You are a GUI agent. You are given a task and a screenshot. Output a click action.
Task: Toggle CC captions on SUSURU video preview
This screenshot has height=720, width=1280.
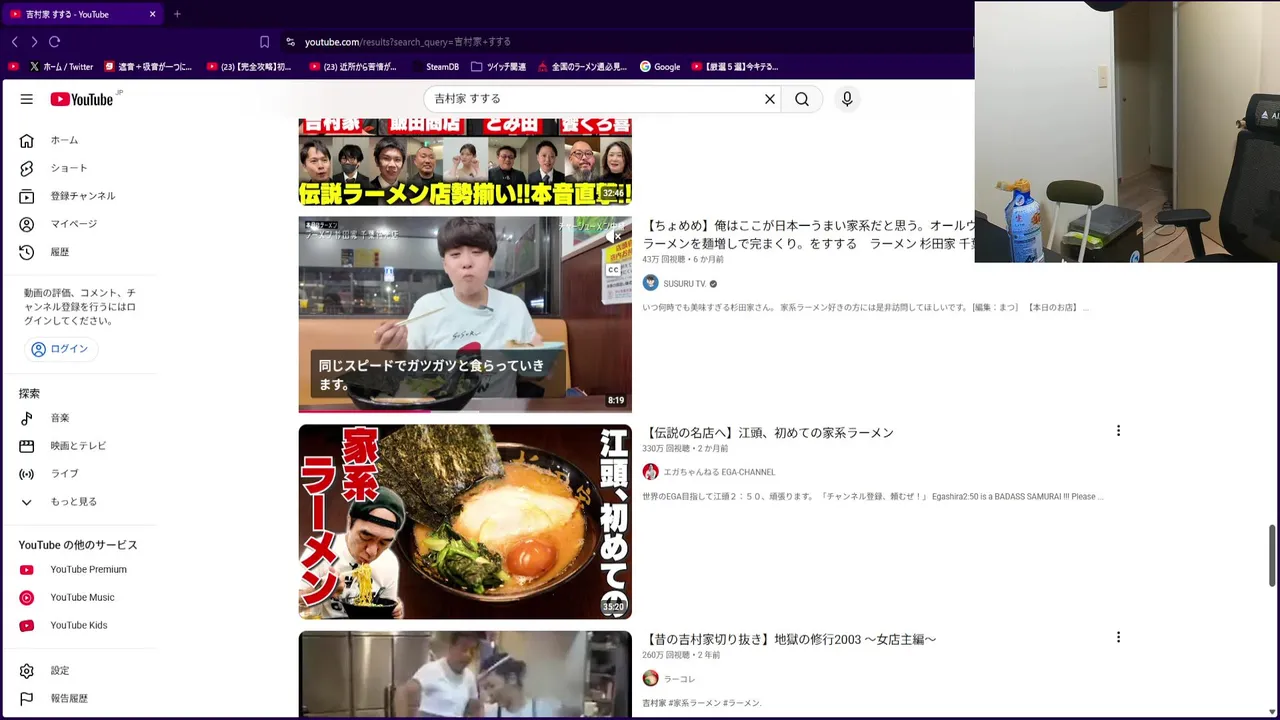pos(614,269)
